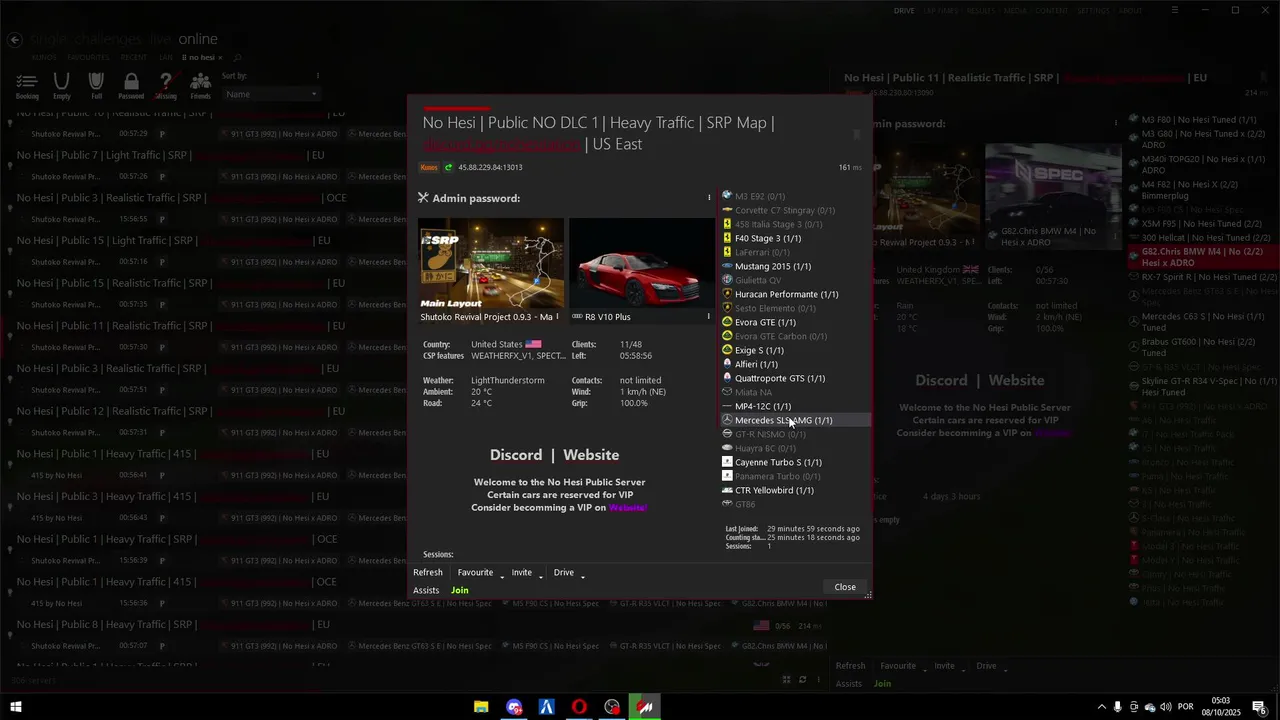Viewport: 1280px width, 720px height.
Task: Click the Porsche badge beside Panamera Turbo
Action: 727,476
